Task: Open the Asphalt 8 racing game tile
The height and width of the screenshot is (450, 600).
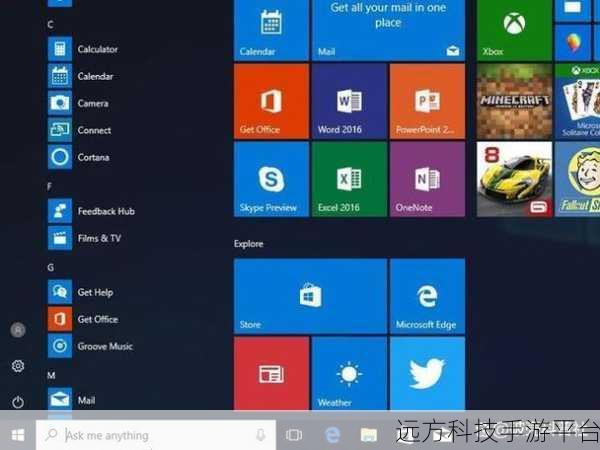Action: (514, 179)
